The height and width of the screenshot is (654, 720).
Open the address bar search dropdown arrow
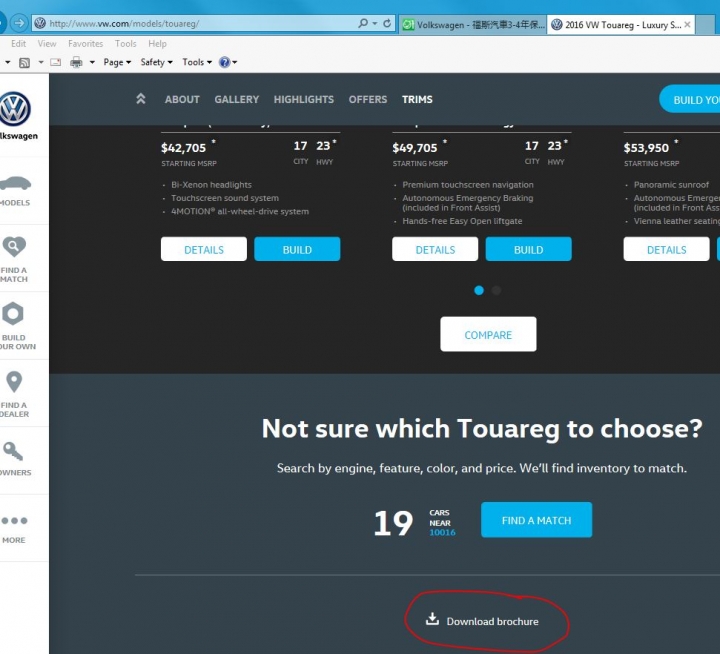[x=375, y=23]
